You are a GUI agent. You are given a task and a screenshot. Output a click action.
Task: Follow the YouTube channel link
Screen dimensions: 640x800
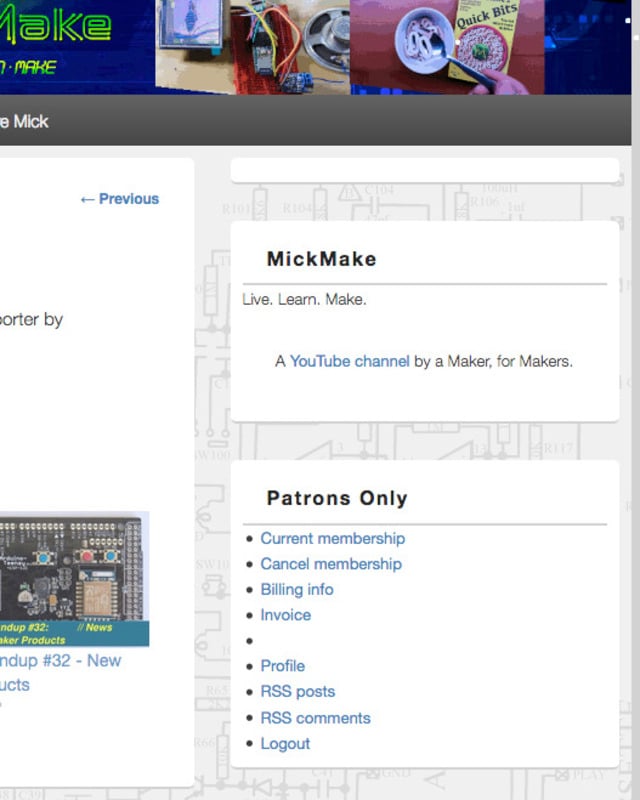click(350, 361)
